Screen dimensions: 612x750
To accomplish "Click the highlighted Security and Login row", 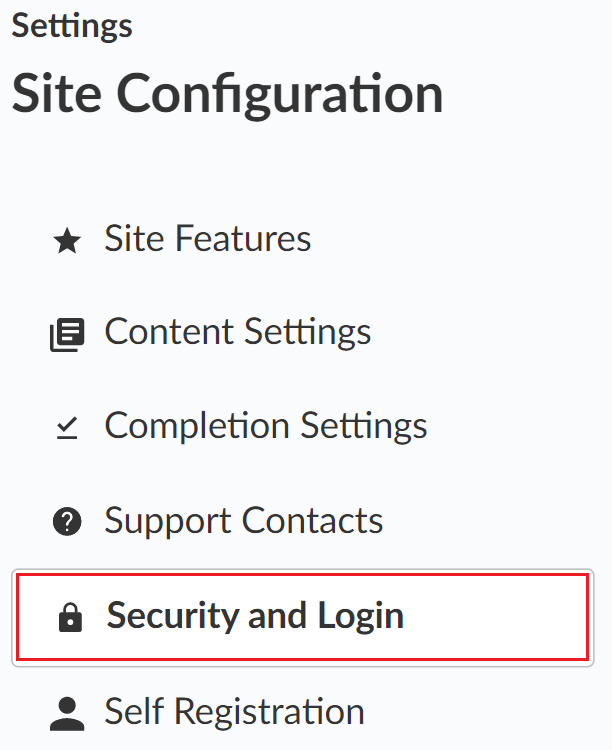I will coord(300,617).
